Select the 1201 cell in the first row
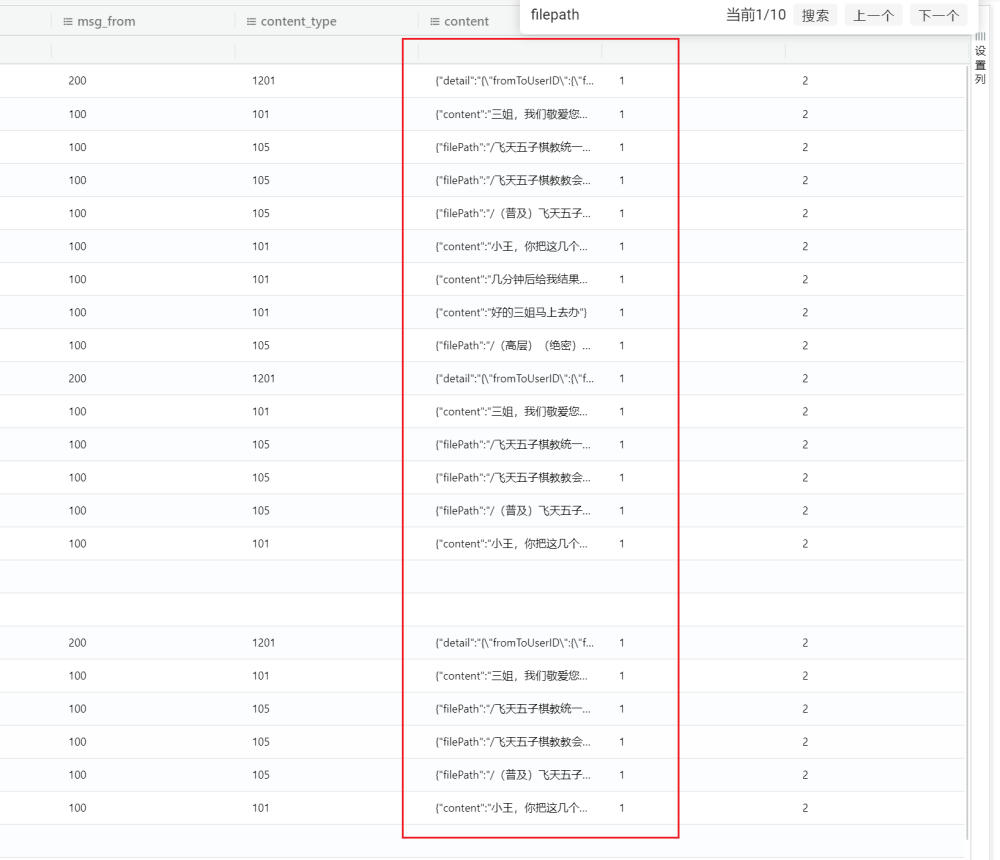Screen dimensions: 1000x860 pos(263,81)
